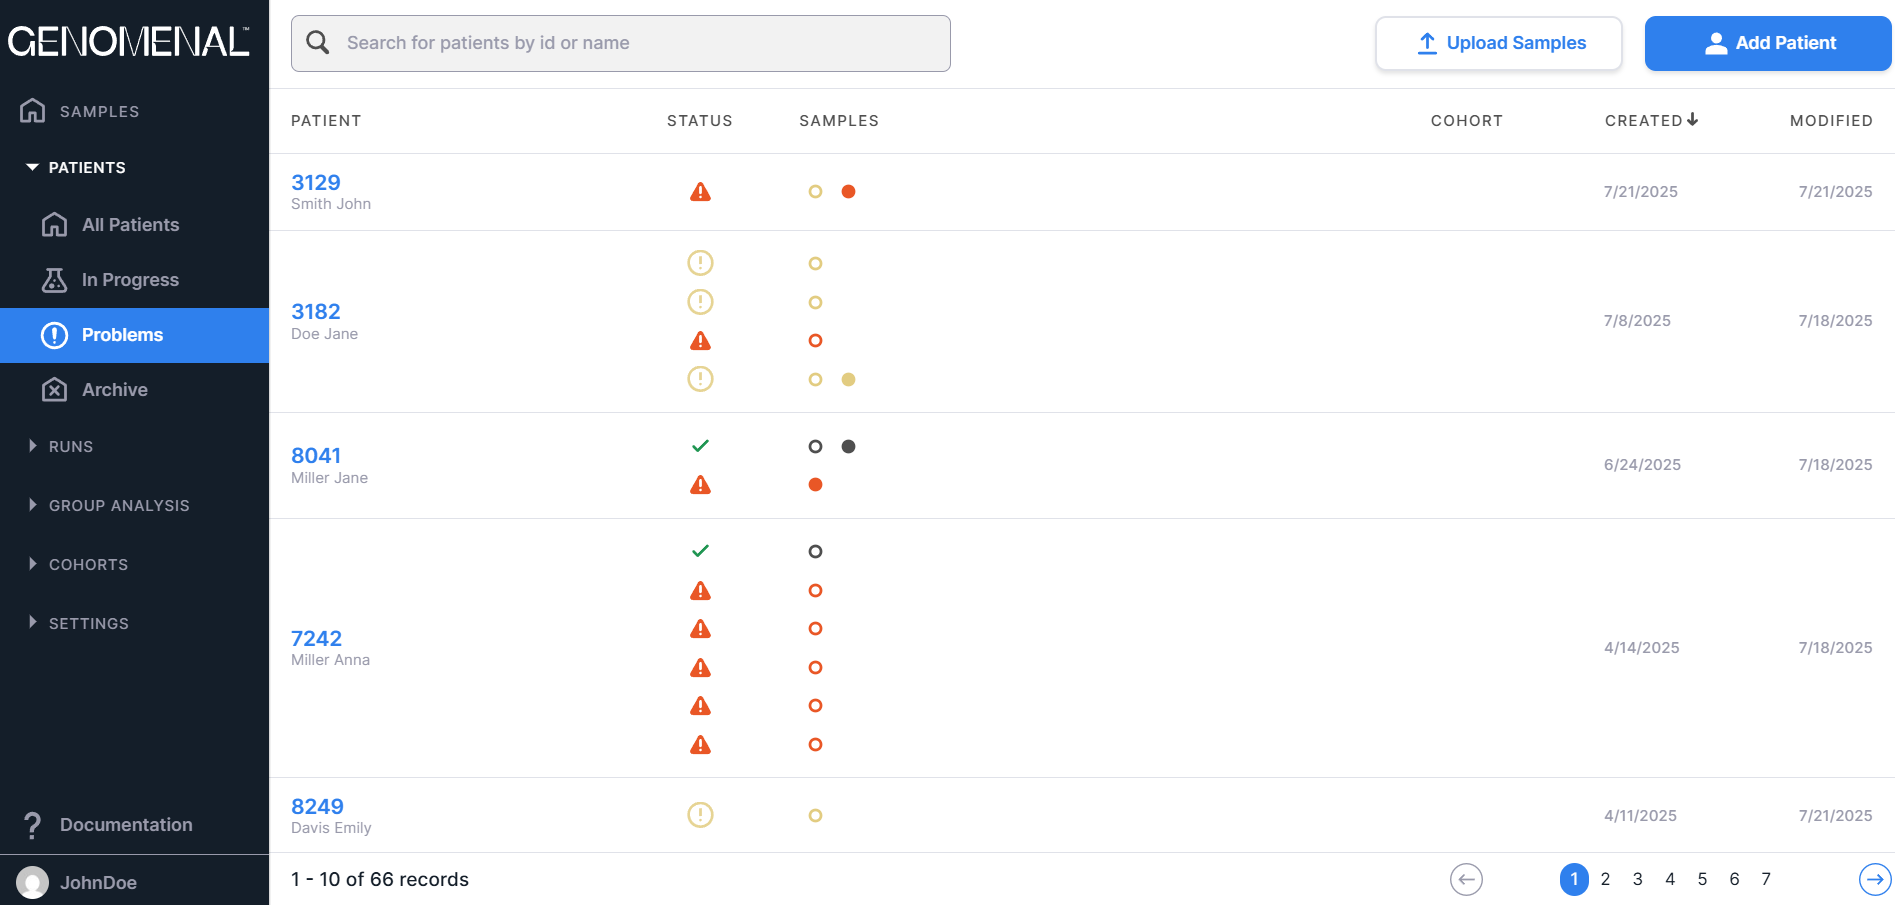The width and height of the screenshot is (1895, 905).
Task: Open patient 7242 record link
Action: pos(316,638)
